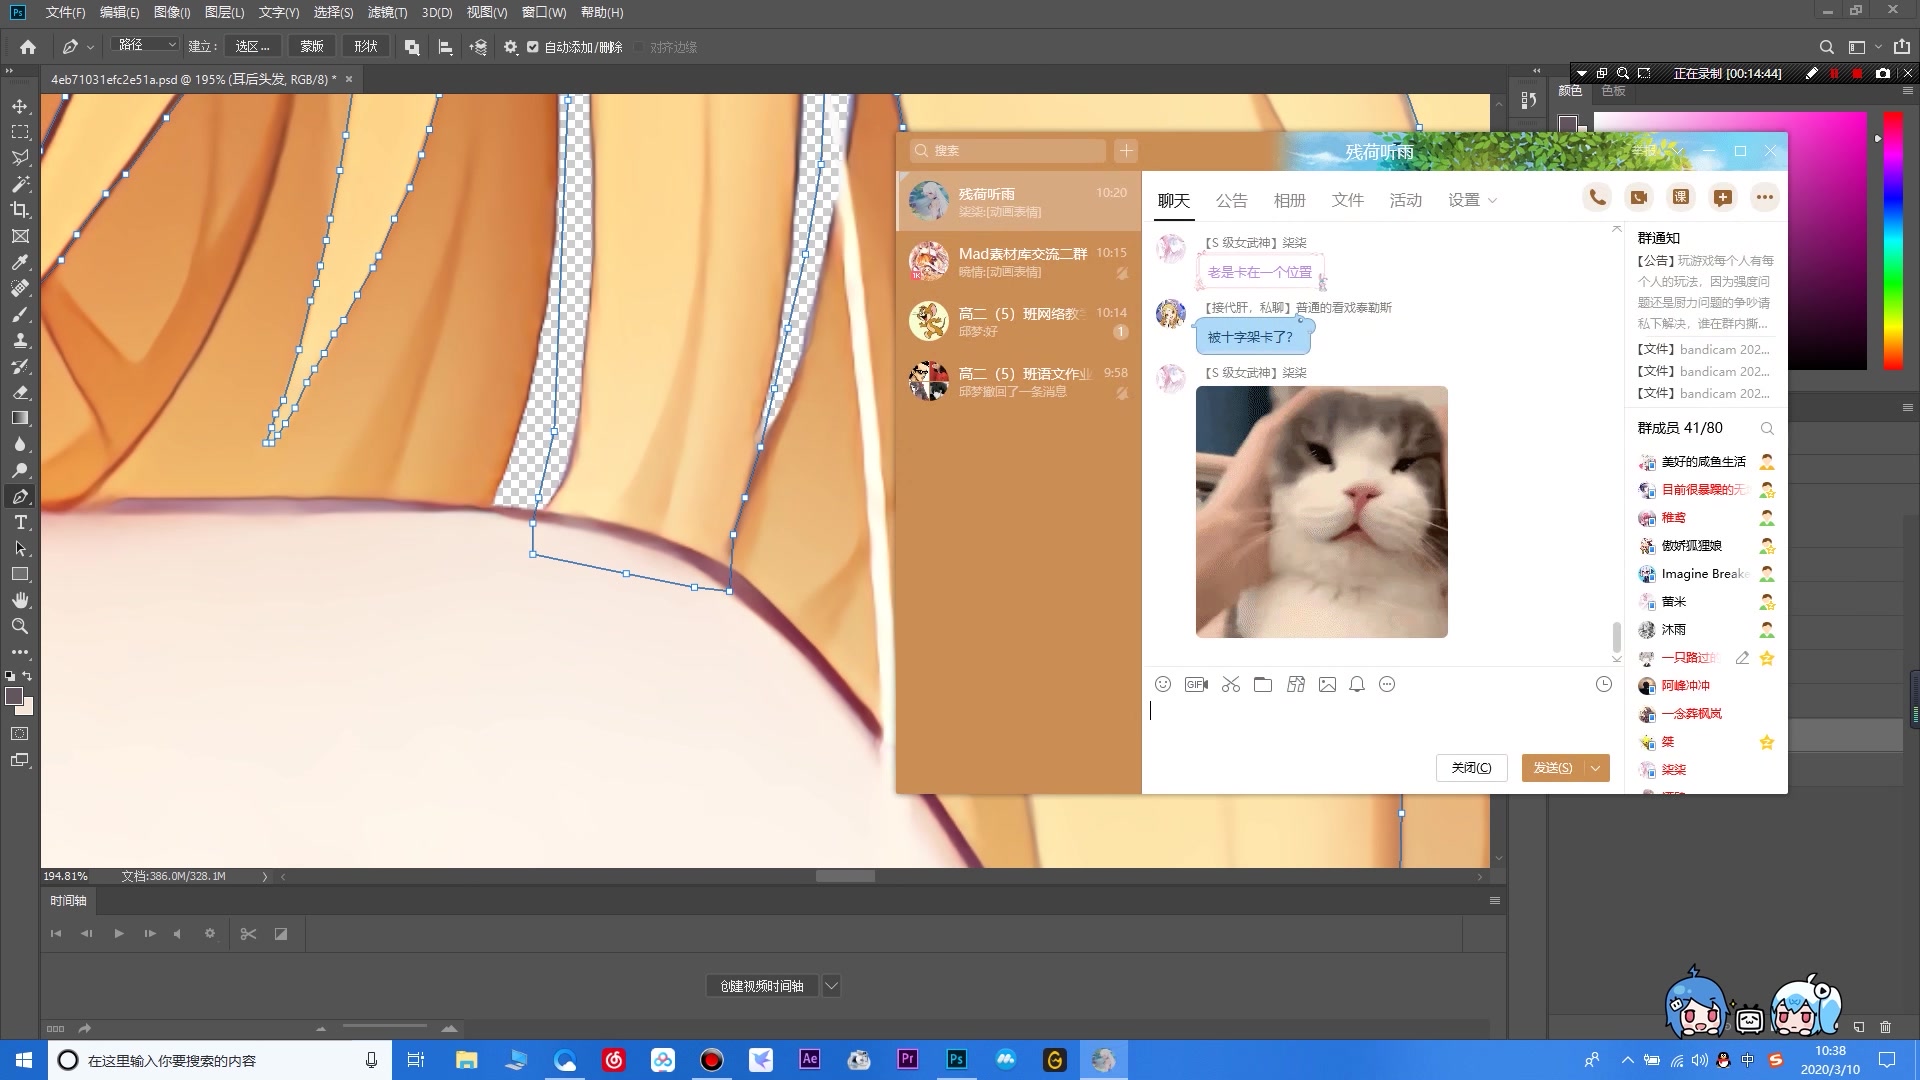
Task: Toggle Quick Mask mode
Action: (x=20, y=733)
